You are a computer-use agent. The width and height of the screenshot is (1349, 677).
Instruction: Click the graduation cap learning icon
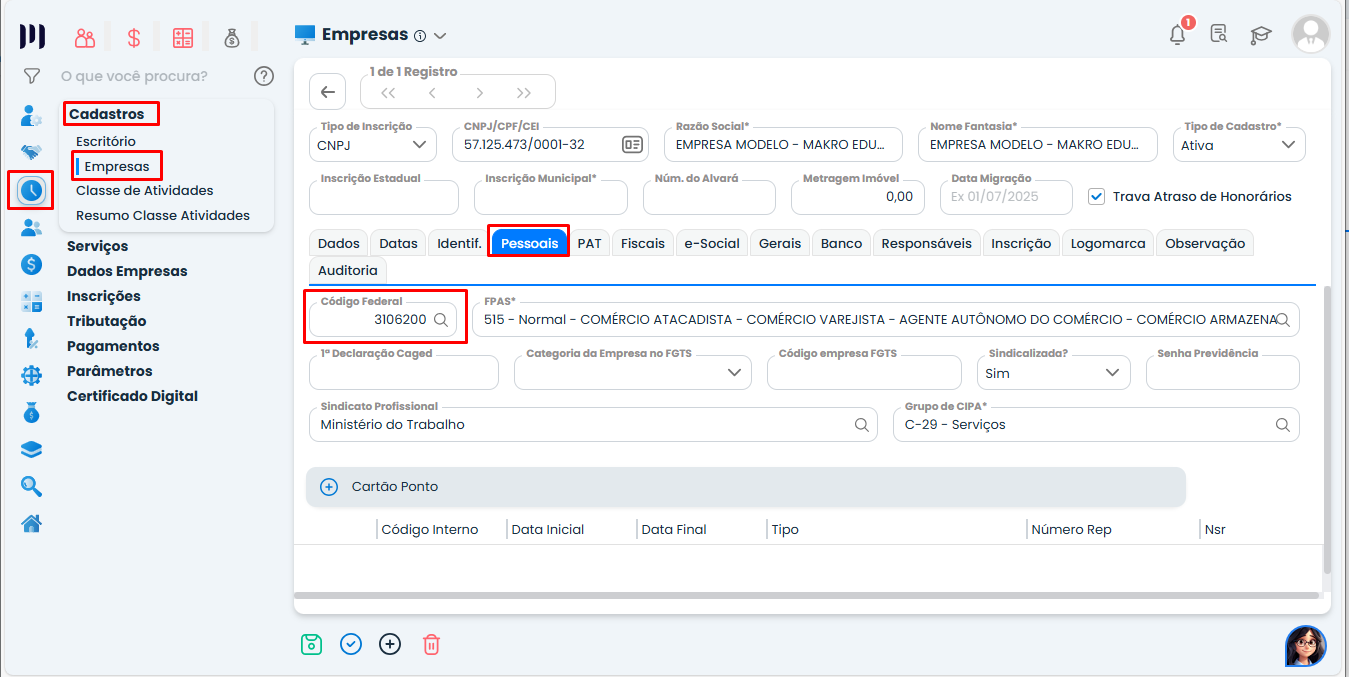1260,33
